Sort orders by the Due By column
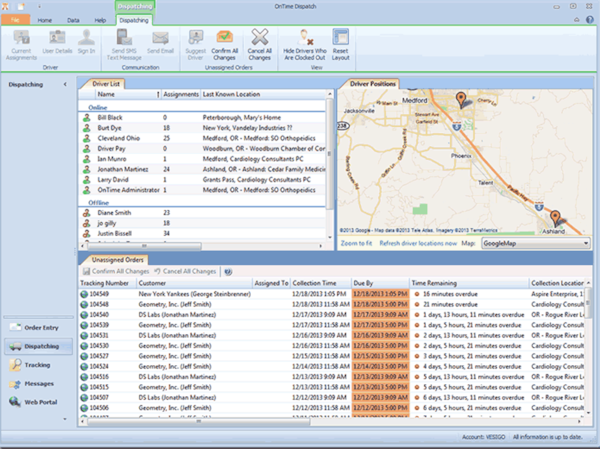The height and width of the screenshot is (449, 600). (364, 283)
